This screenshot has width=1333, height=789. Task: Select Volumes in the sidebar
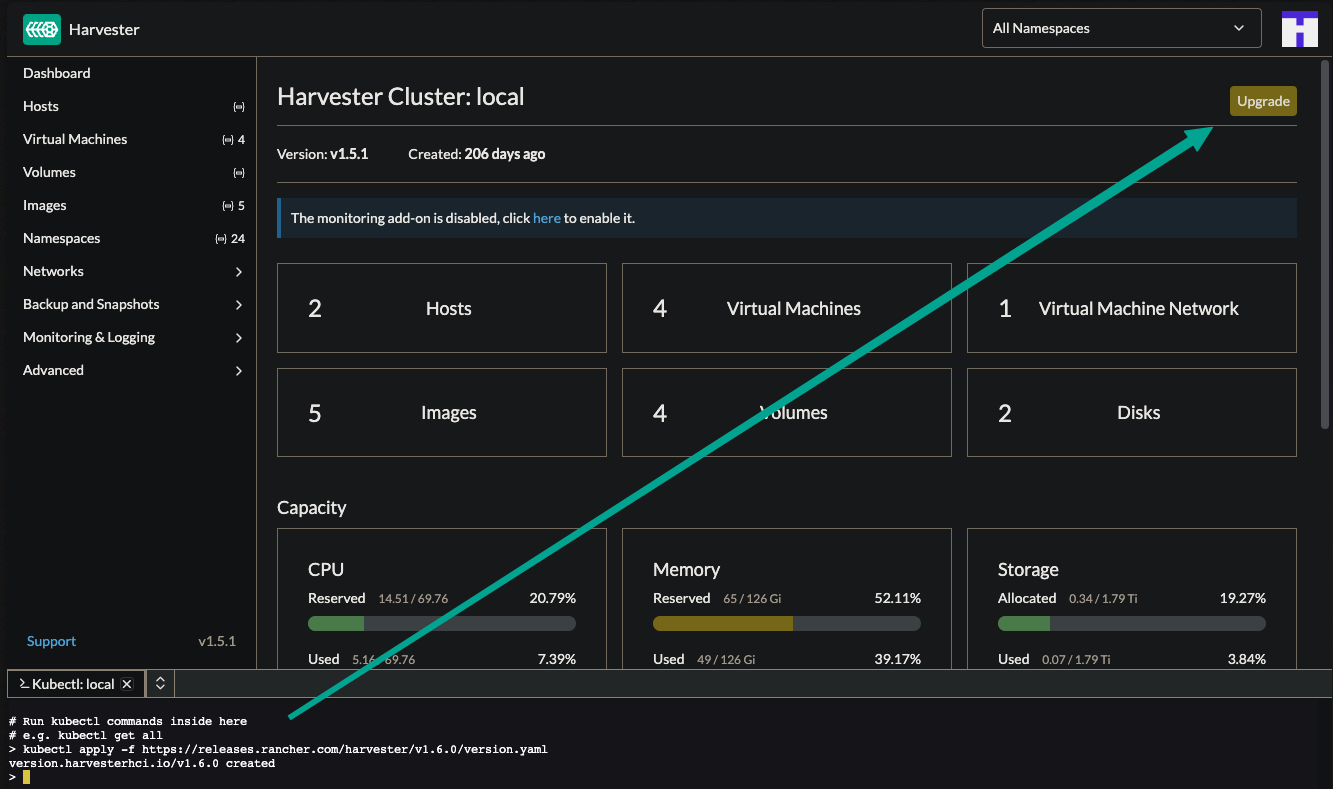[49, 172]
